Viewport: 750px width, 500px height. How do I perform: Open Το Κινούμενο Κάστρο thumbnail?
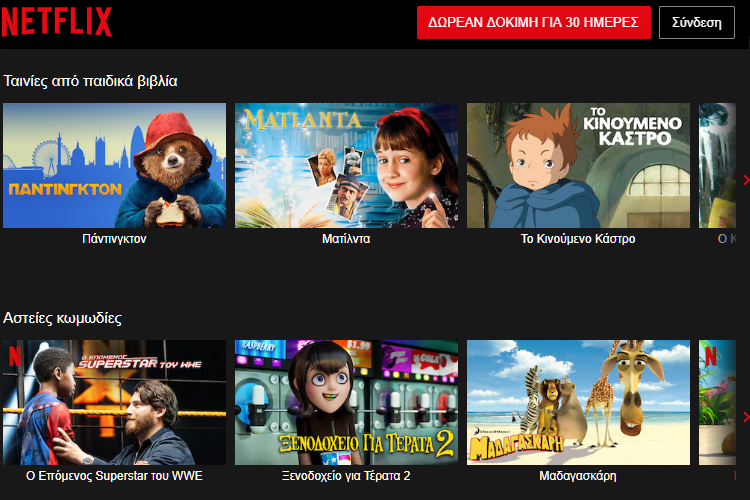pyautogui.click(x=578, y=165)
